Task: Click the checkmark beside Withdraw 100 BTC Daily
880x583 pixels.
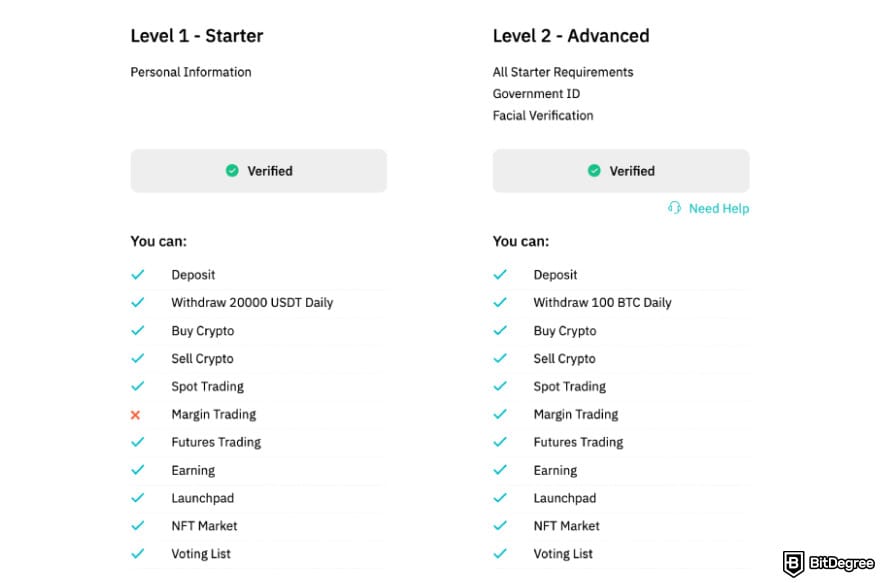Action: 499,302
